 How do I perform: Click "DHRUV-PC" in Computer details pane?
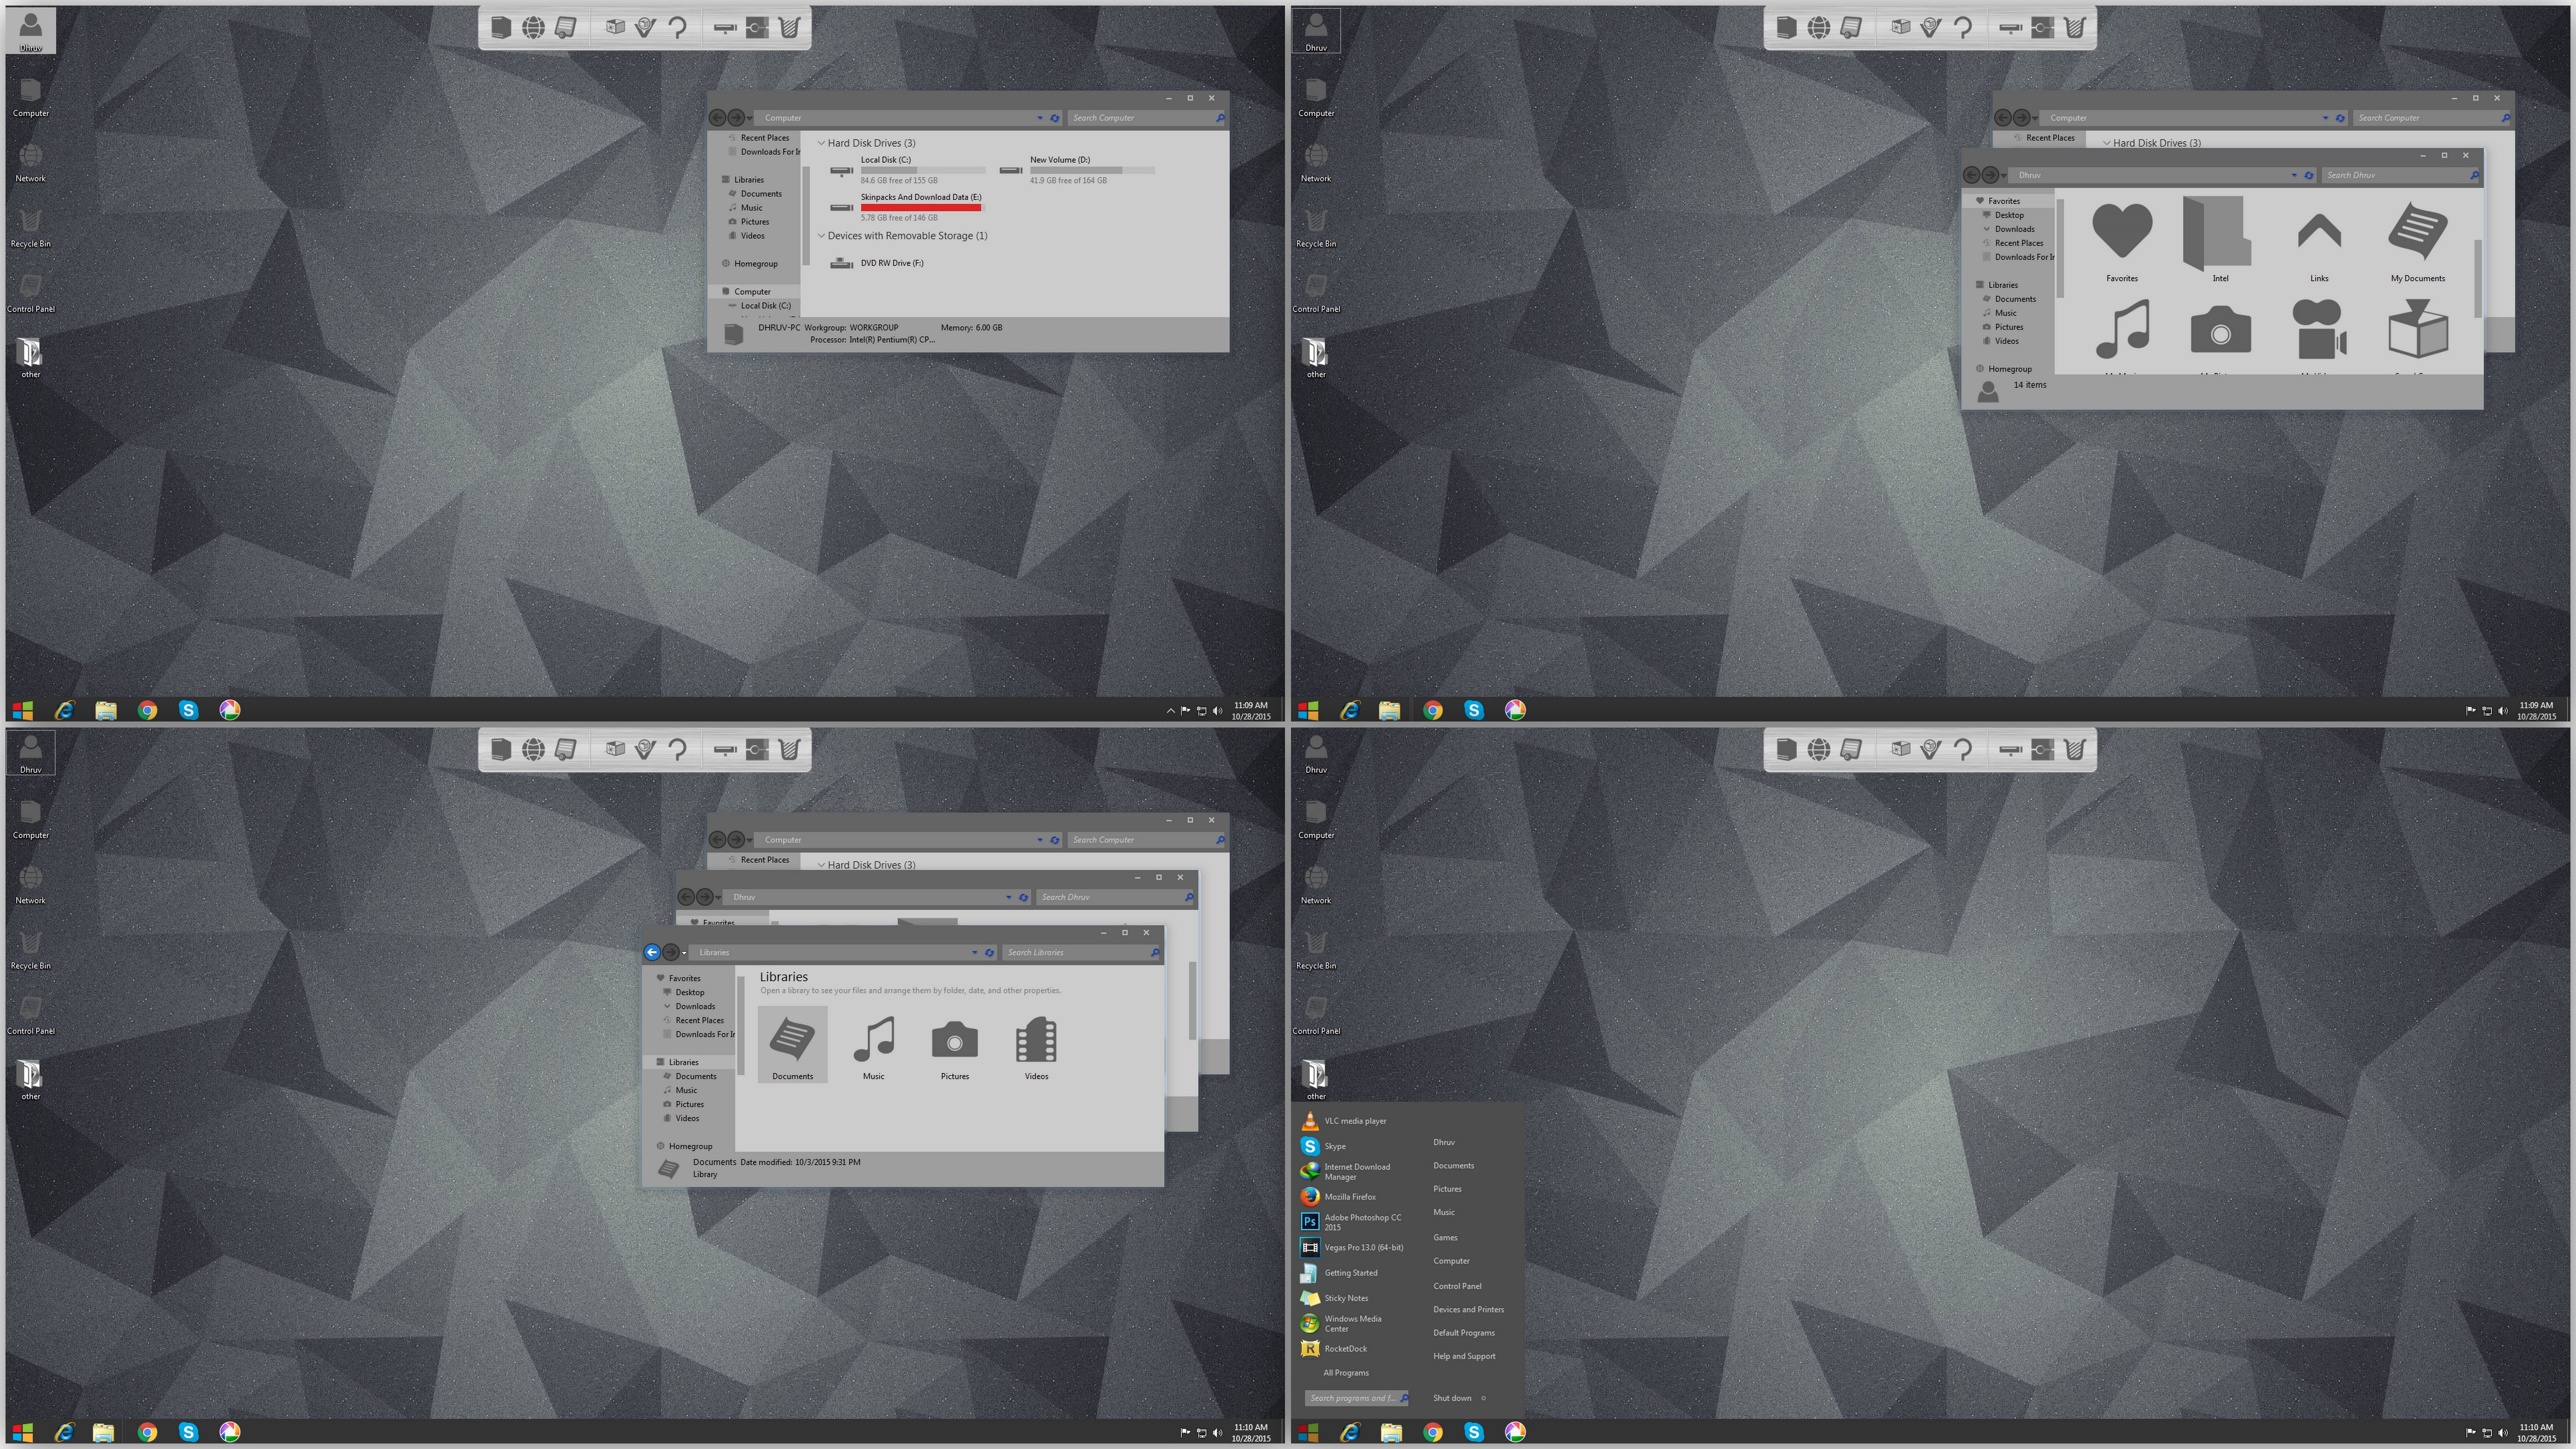click(779, 328)
